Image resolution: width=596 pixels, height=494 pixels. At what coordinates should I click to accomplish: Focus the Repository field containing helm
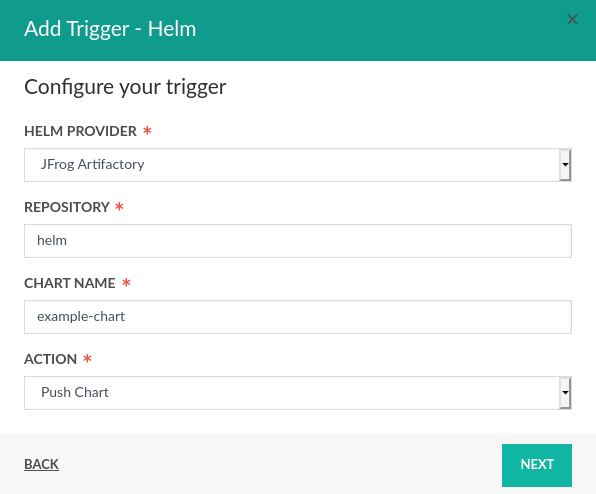(x=298, y=241)
